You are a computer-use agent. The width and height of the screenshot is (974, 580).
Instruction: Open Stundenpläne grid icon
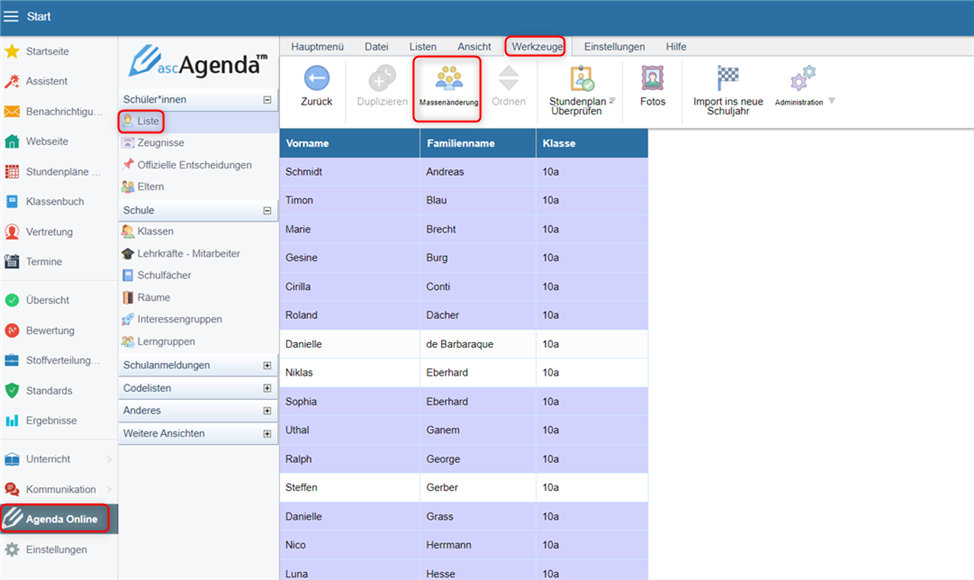click(x=12, y=171)
